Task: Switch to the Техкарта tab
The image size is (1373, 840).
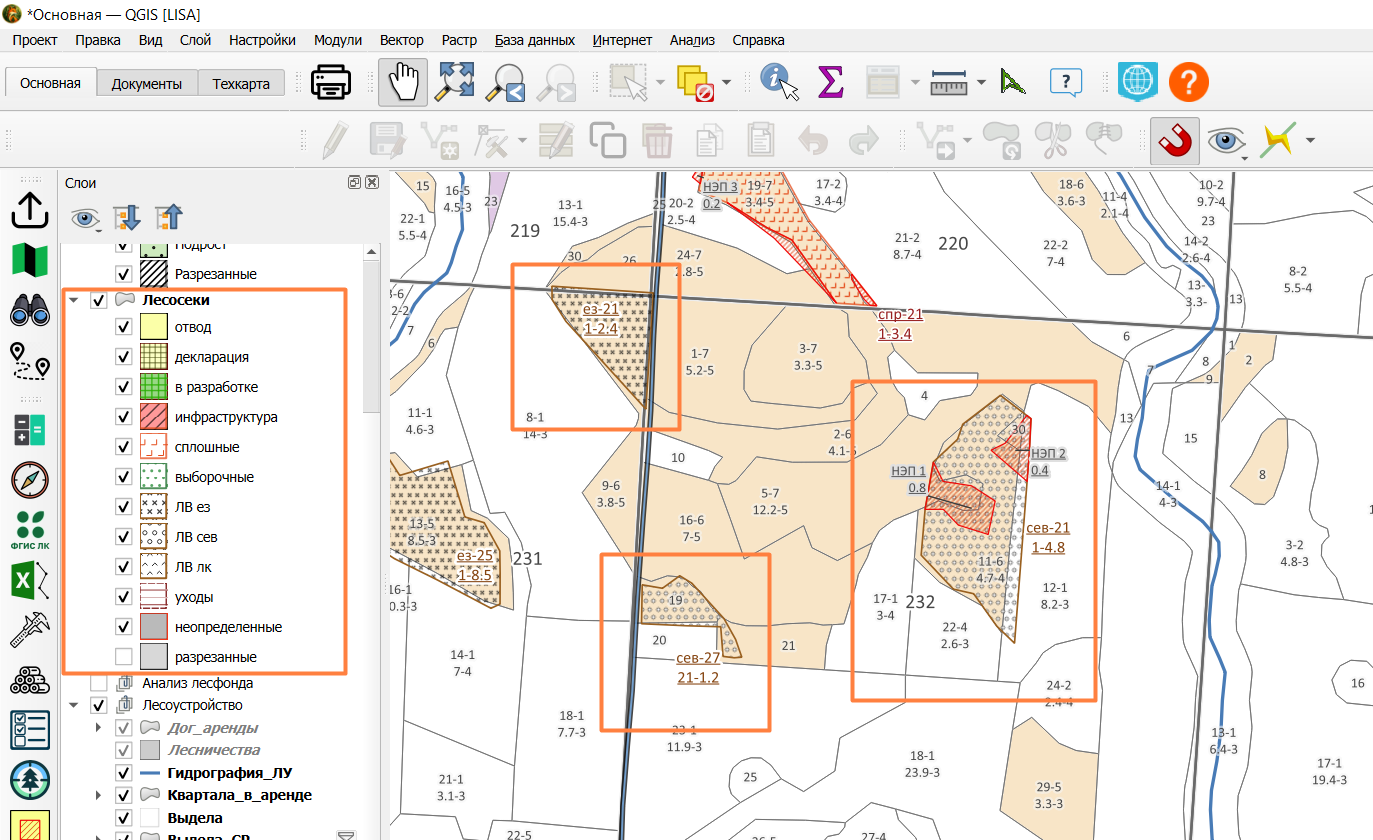Action: (241, 84)
